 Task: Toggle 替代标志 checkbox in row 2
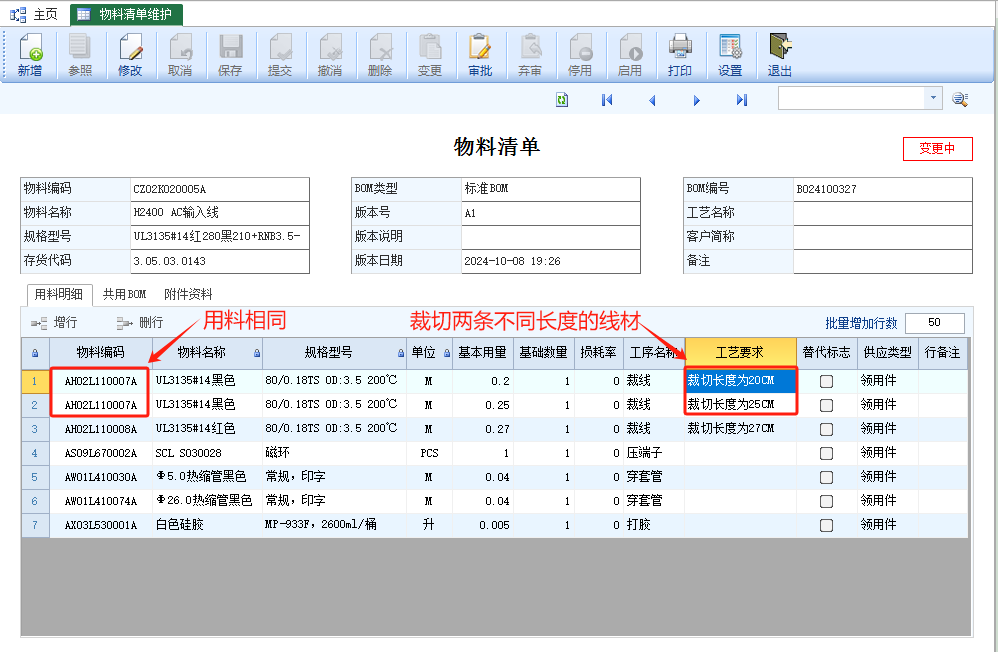coord(826,406)
